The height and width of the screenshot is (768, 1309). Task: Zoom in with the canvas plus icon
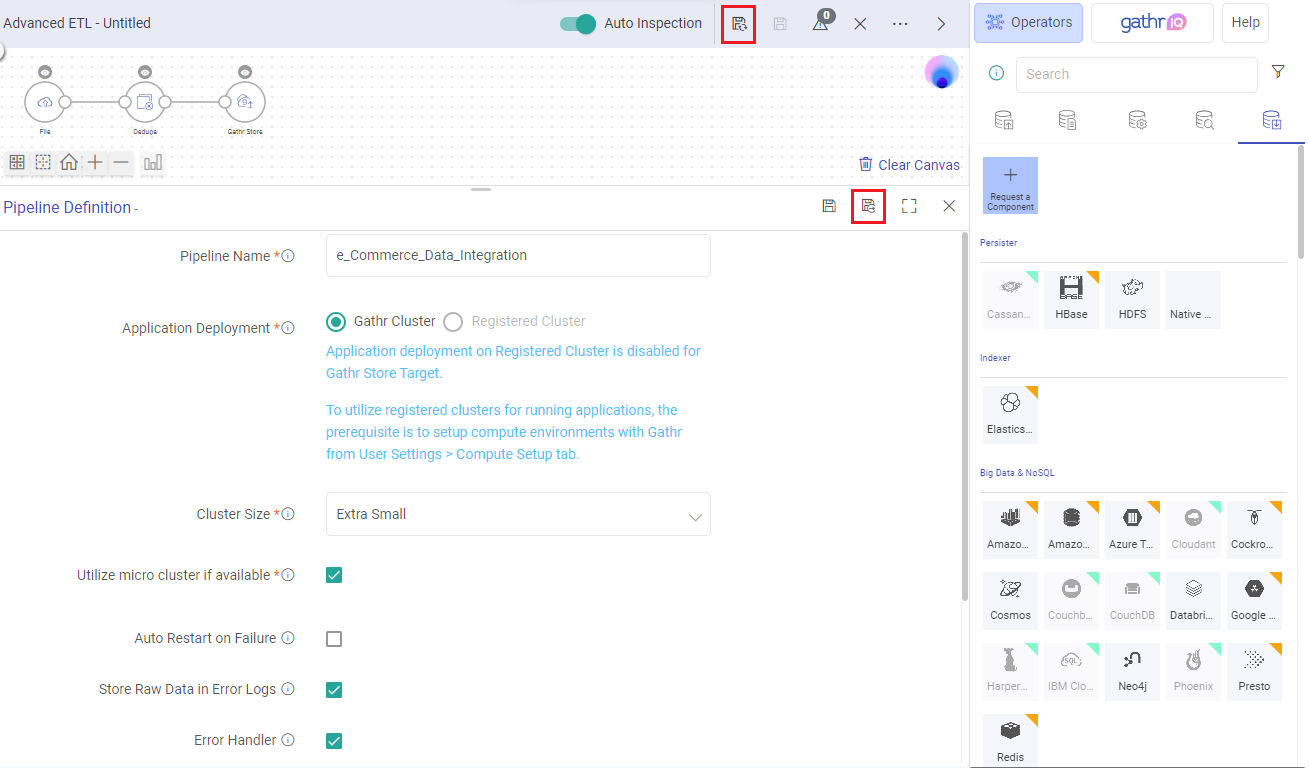pyautogui.click(x=95, y=162)
